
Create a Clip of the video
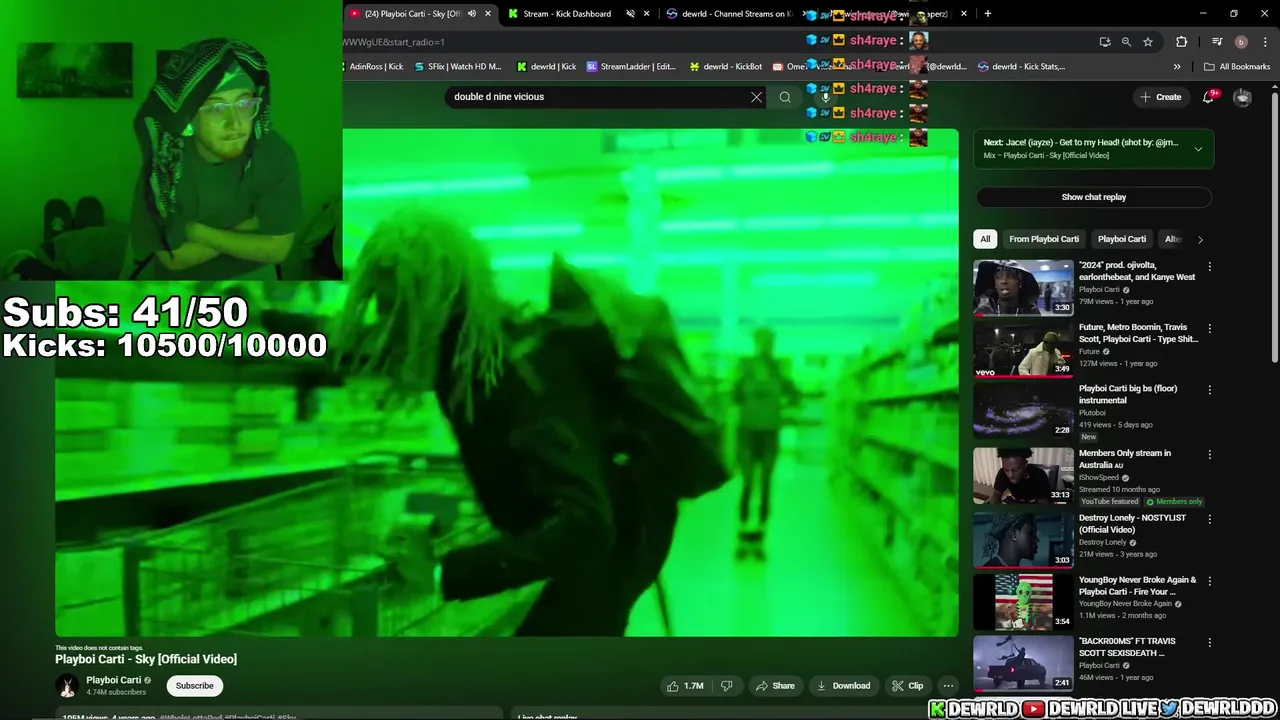click(907, 686)
